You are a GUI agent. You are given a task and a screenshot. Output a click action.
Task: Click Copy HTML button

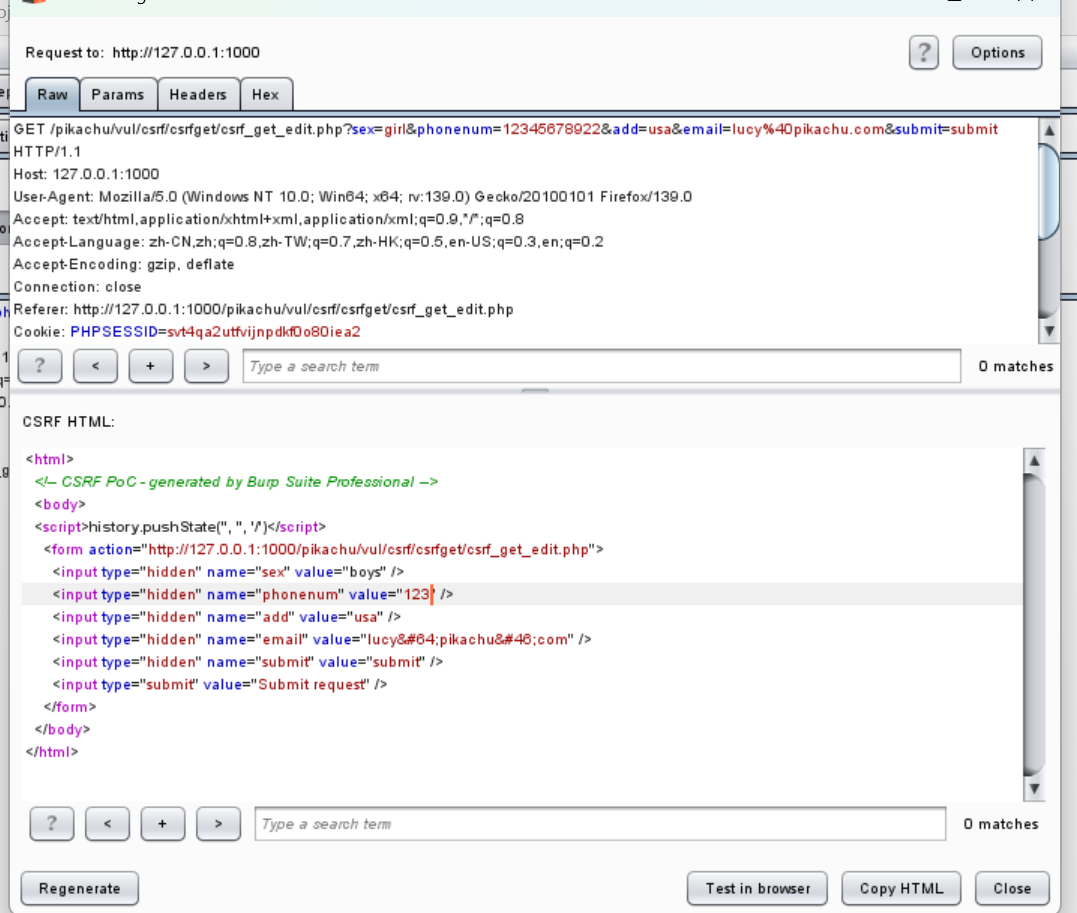901,888
